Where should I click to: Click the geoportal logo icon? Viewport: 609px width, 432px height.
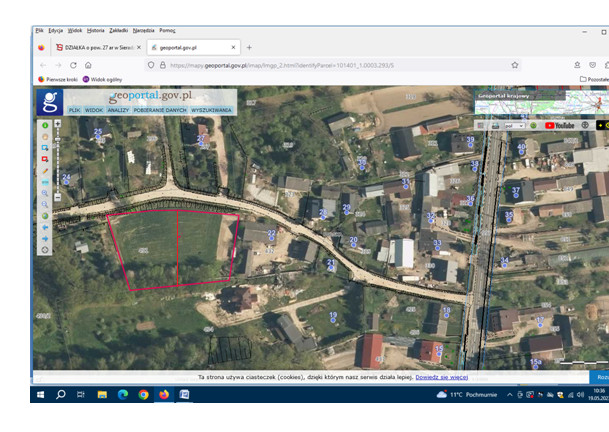click(49, 101)
